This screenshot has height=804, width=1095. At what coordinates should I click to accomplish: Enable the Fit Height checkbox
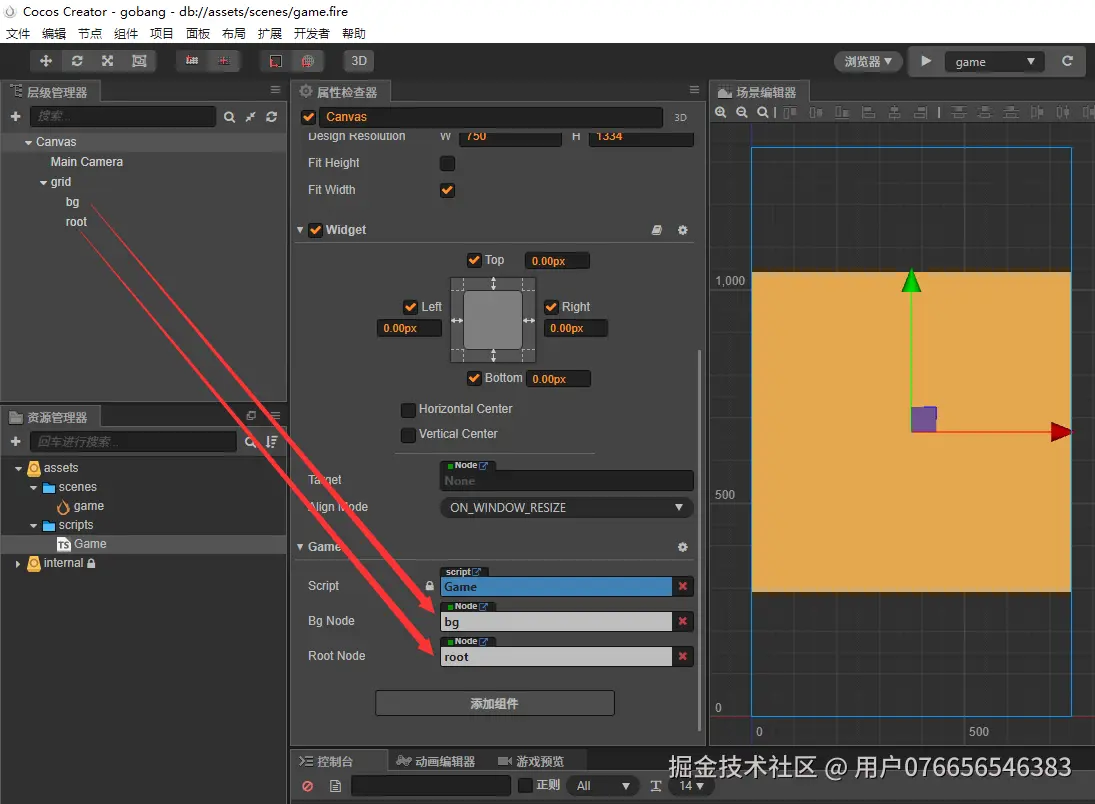(x=448, y=163)
